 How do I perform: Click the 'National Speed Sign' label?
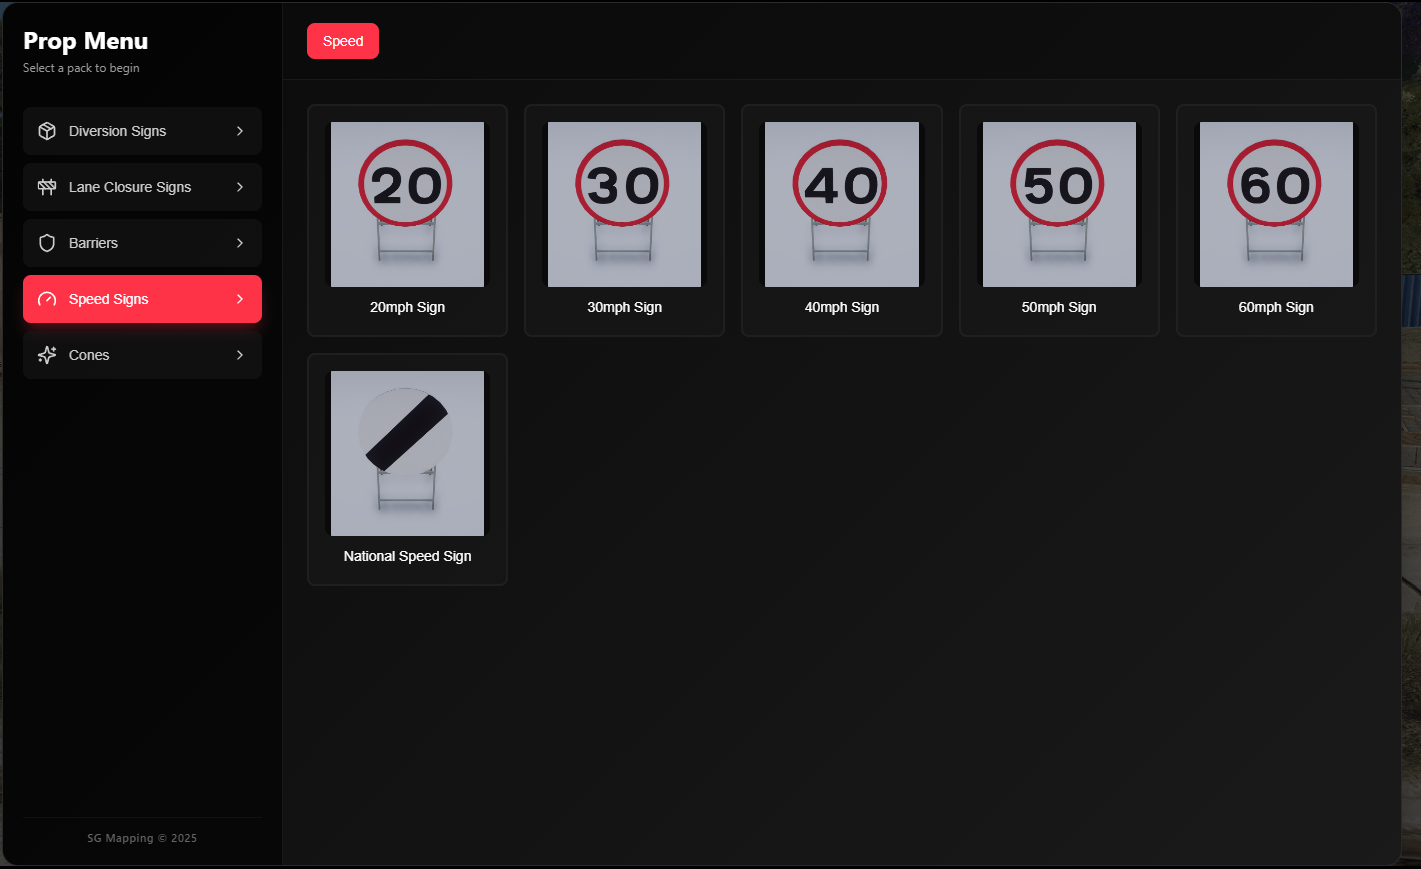click(x=407, y=556)
